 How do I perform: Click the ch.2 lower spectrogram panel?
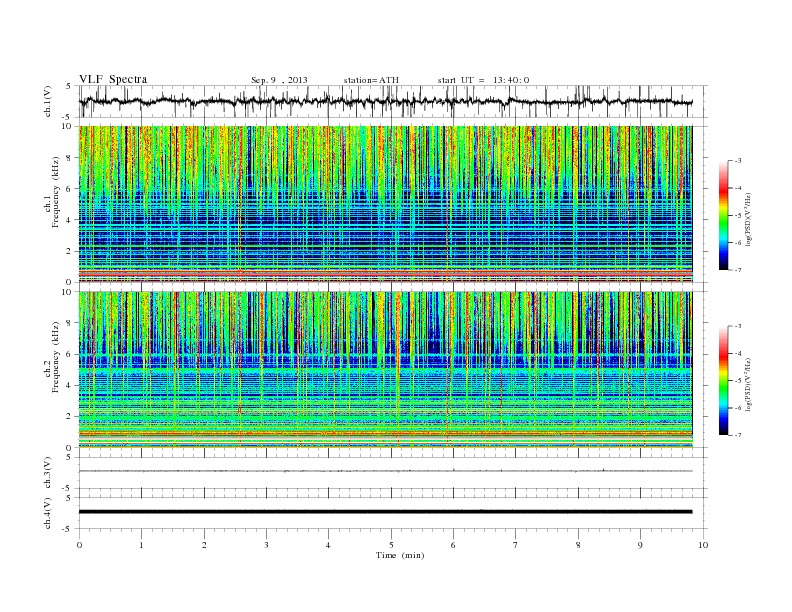(x=386, y=369)
